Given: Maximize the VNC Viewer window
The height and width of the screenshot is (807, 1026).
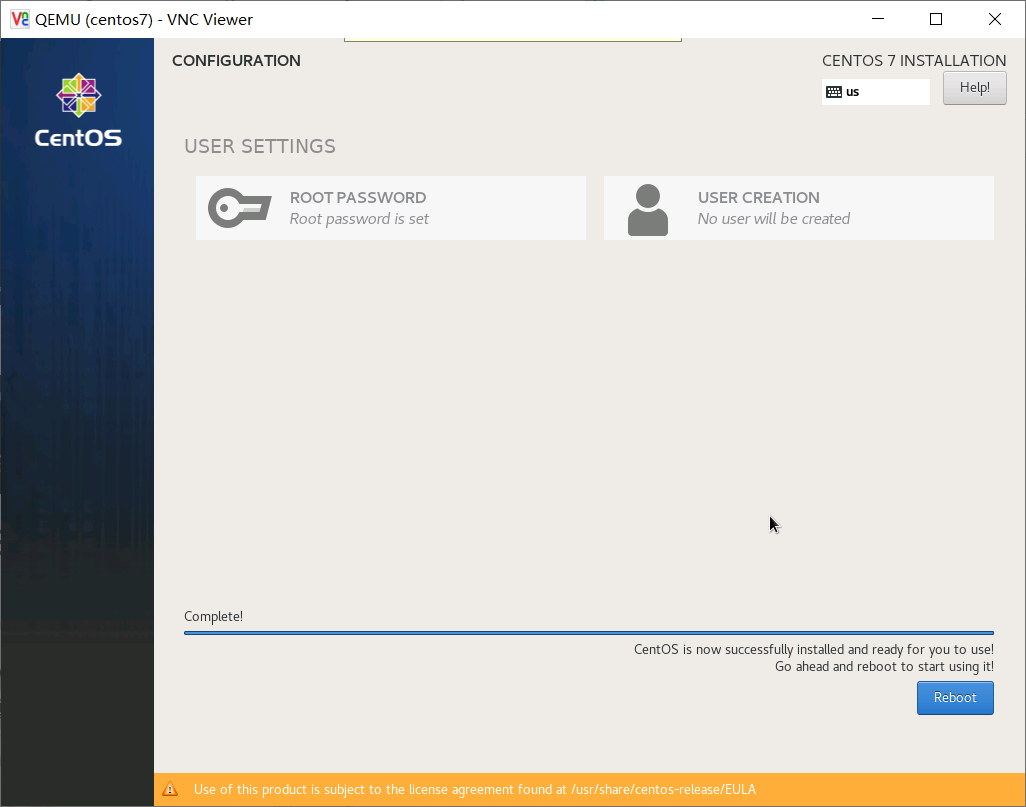Looking at the screenshot, I should [936, 19].
